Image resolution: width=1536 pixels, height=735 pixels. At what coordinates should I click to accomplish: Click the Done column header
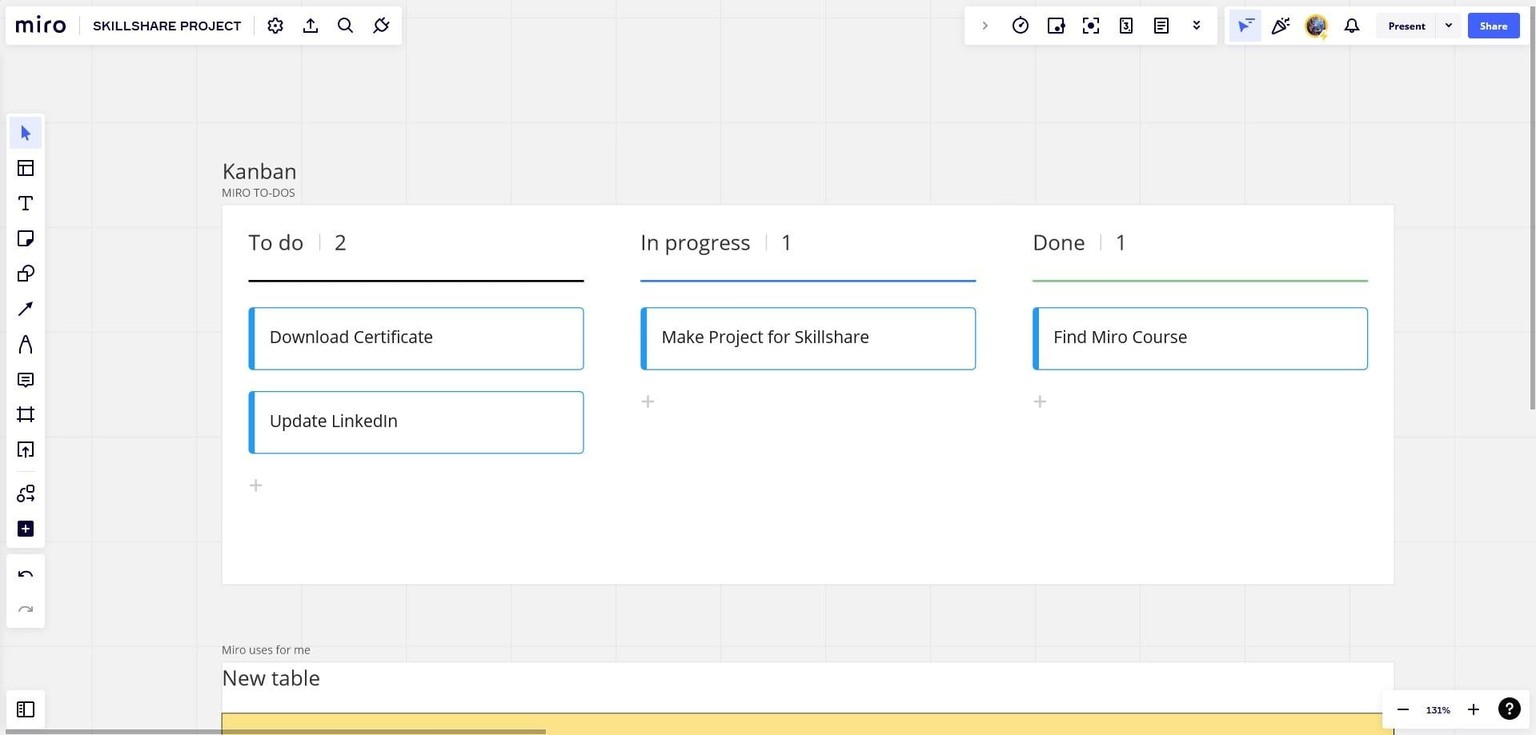[x=1058, y=243]
